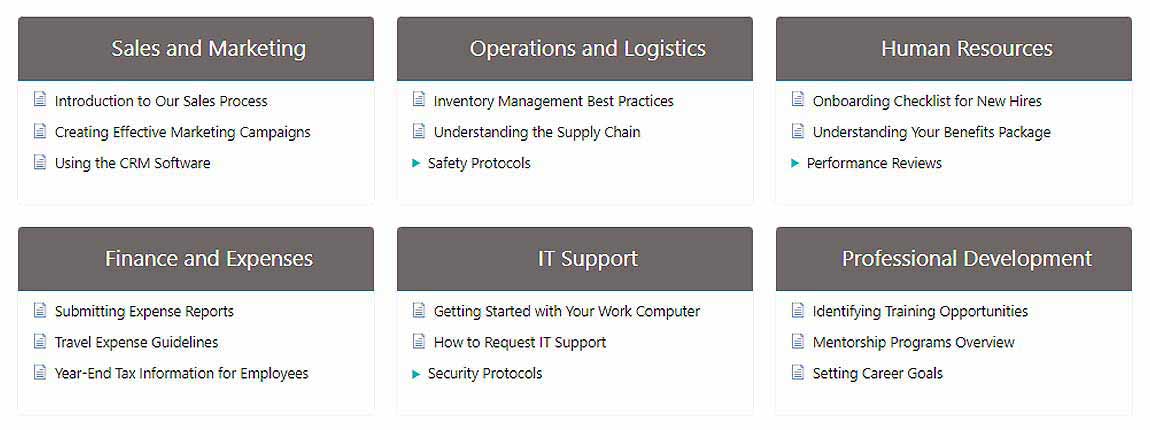This screenshot has width=1150, height=430.
Task: Click document icon beside Introduction to Our Sales Process
Action: pyautogui.click(x=40, y=100)
